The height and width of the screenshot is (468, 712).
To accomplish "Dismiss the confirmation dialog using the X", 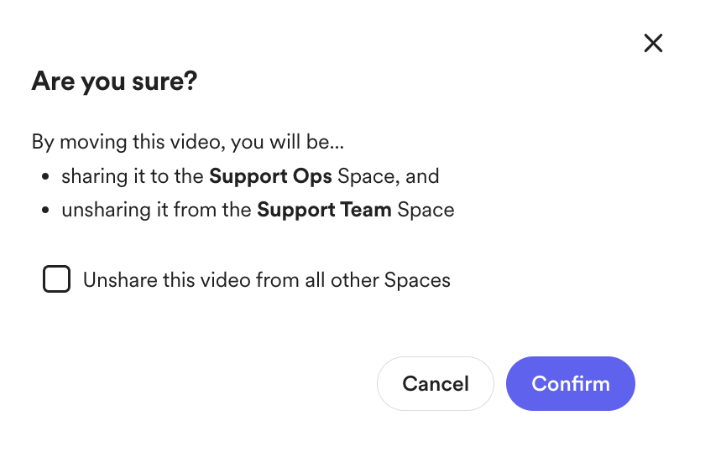I will click(x=653, y=43).
